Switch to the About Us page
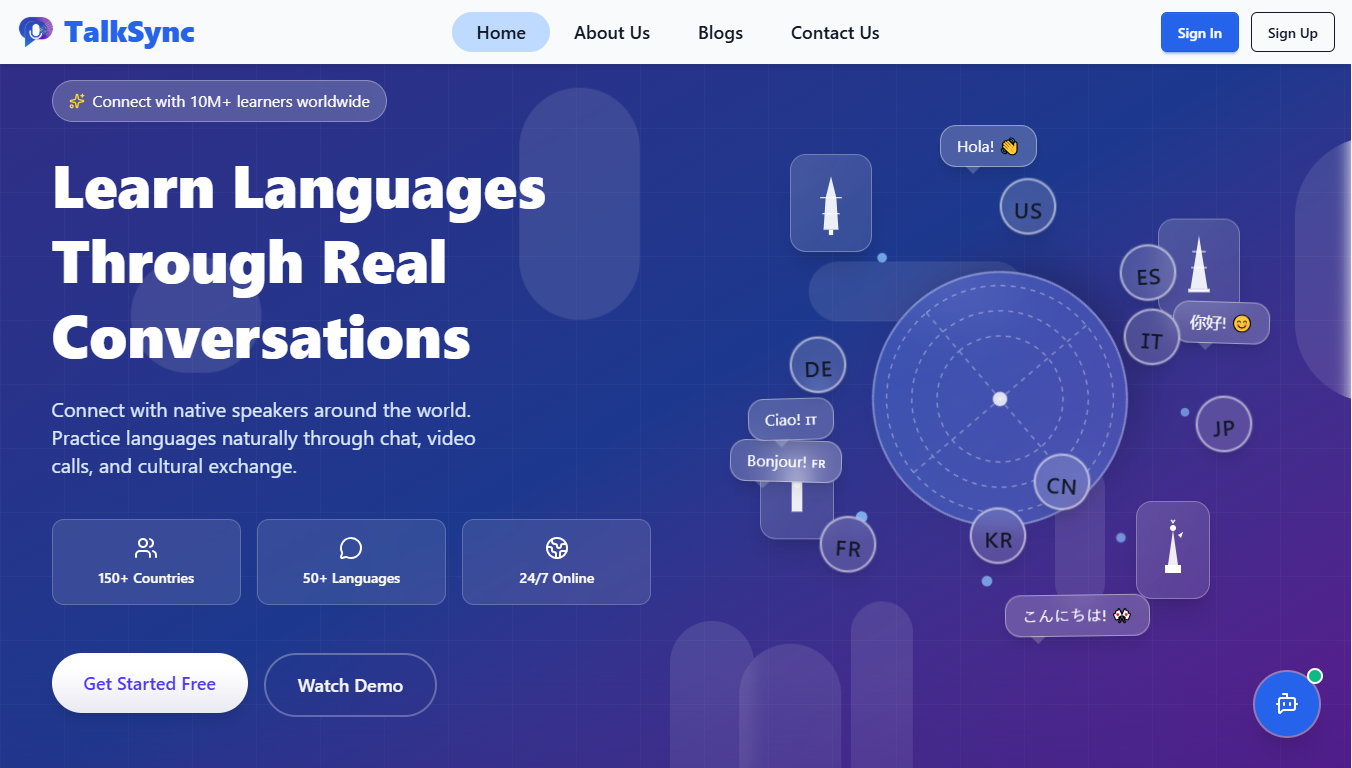 [x=611, y=32]
